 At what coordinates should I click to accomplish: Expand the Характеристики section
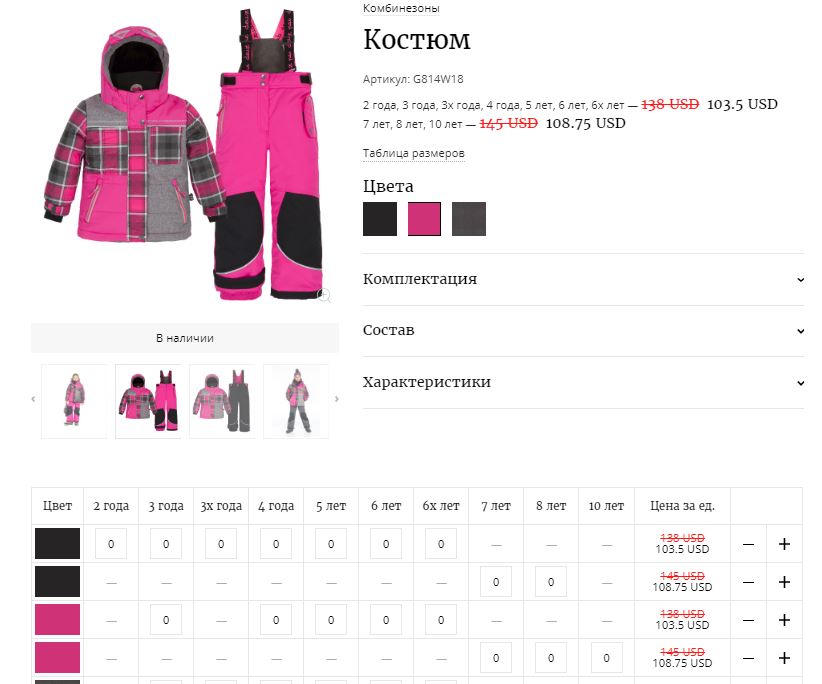coord(583,382)
